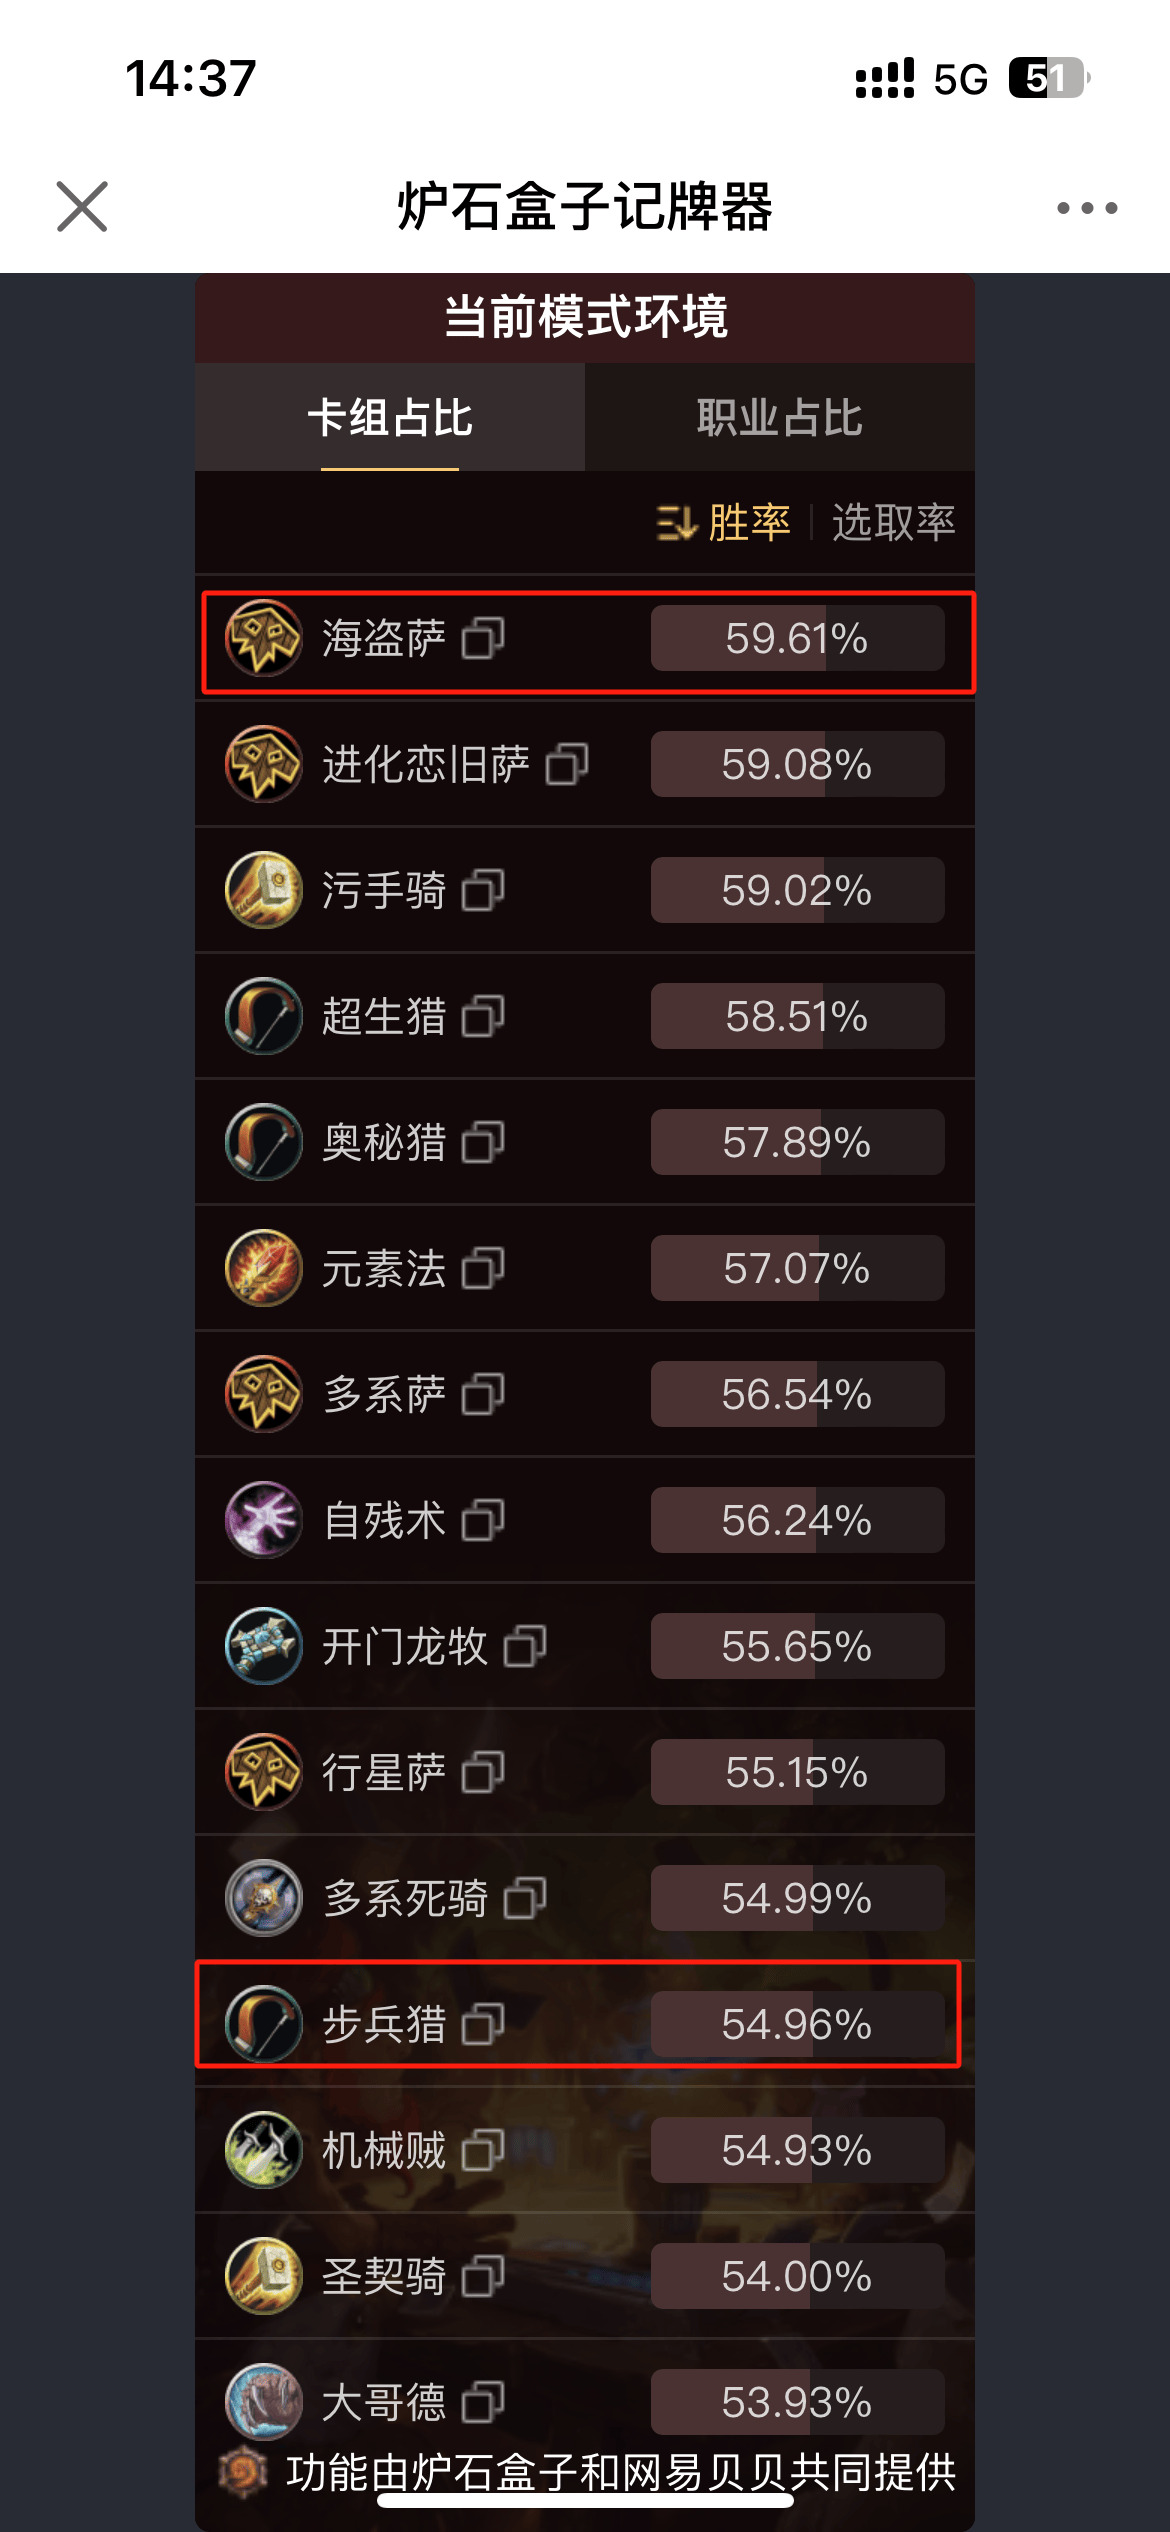Copy the 开门龙牧 deck code icon
This screenshot has width=1170, height=2532.
coord(525,1646)
